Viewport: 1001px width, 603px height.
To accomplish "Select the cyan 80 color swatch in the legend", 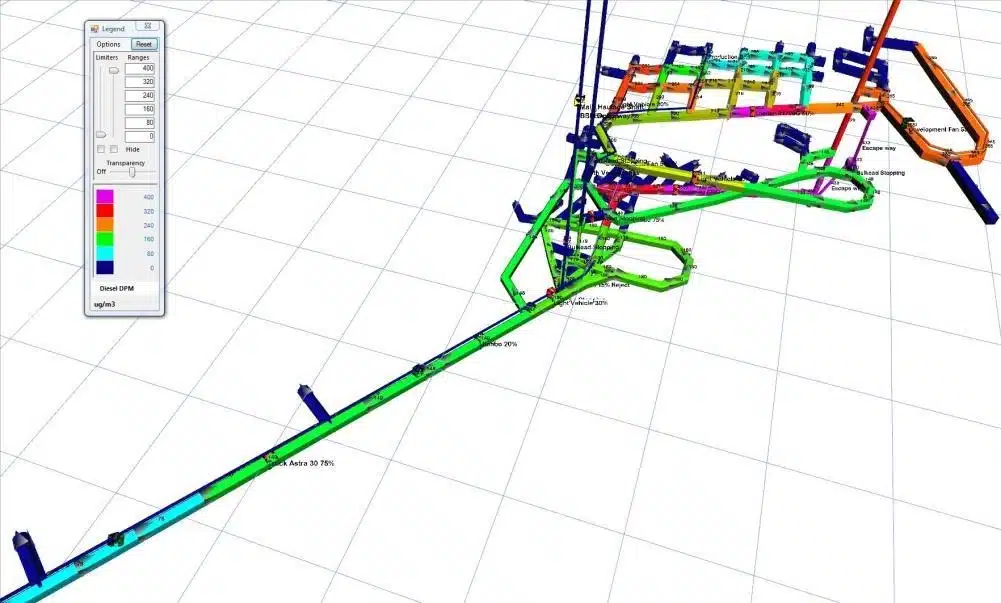I will pos(107,252).
